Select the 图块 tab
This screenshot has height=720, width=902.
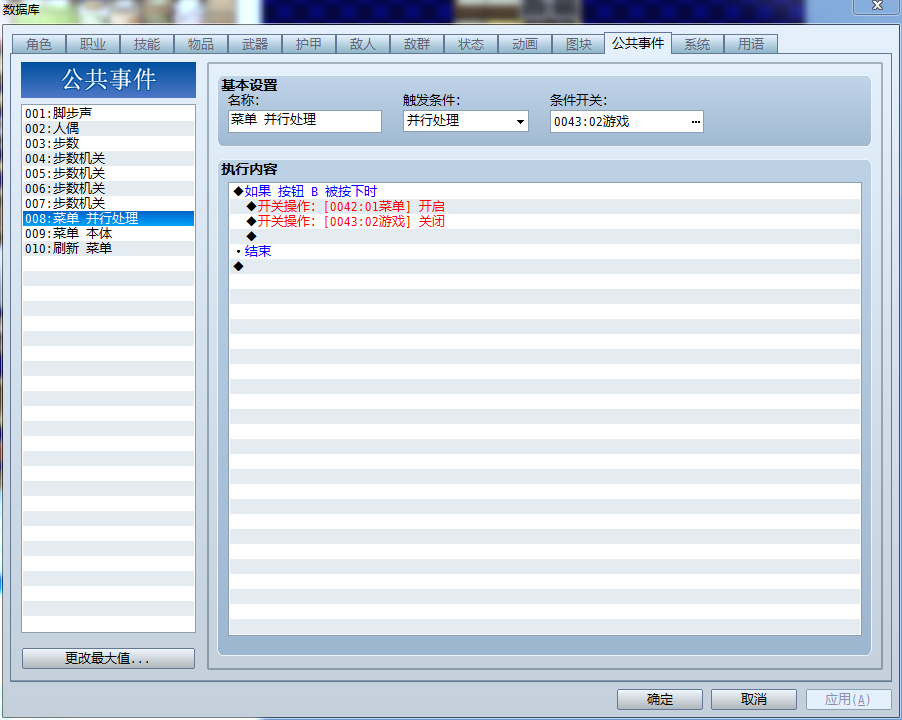click(x=579, y=44)
